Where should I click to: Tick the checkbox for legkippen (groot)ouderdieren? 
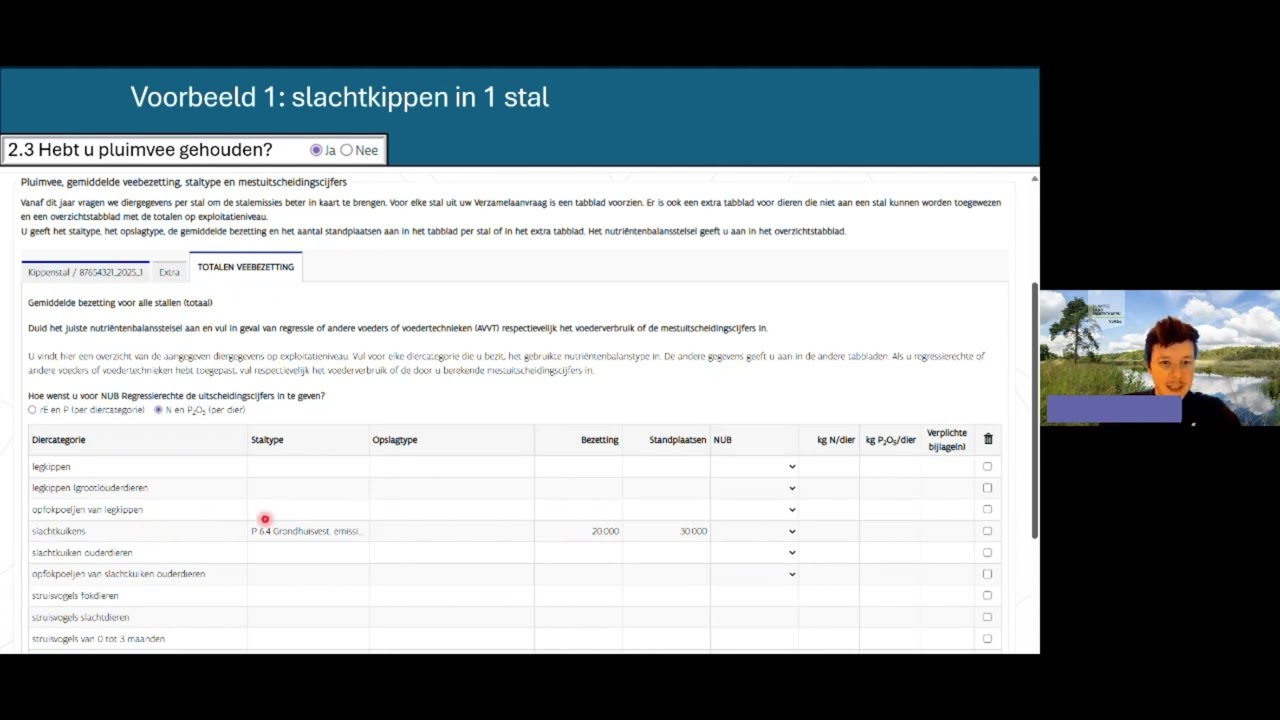point(987,488)
